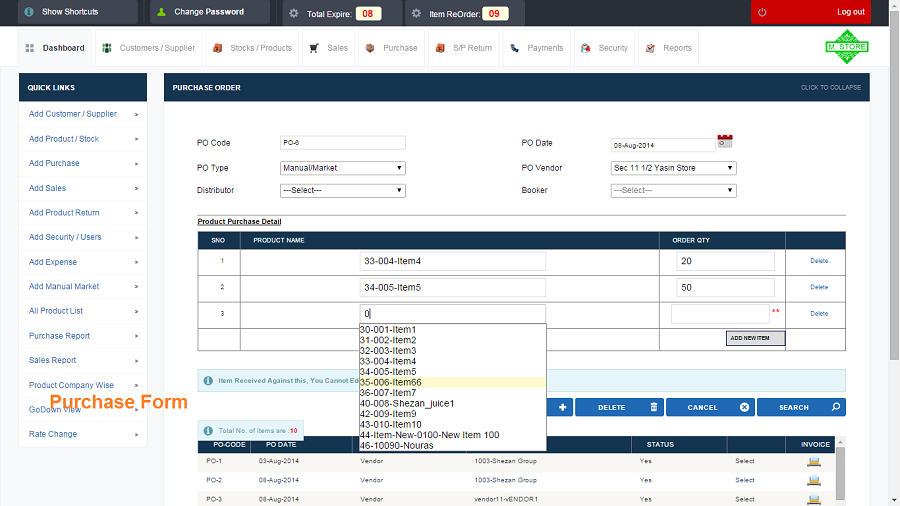The width and height of the screenshot is (900, 506).
Task: Delete row 3 of product table
Action: [x=819, y=314]
